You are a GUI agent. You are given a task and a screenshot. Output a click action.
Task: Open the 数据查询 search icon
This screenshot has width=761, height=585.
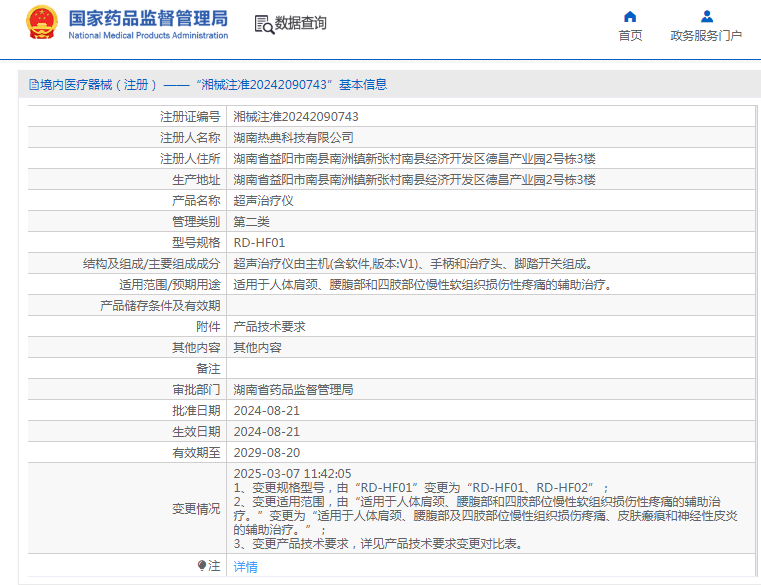tap(264, 24)
